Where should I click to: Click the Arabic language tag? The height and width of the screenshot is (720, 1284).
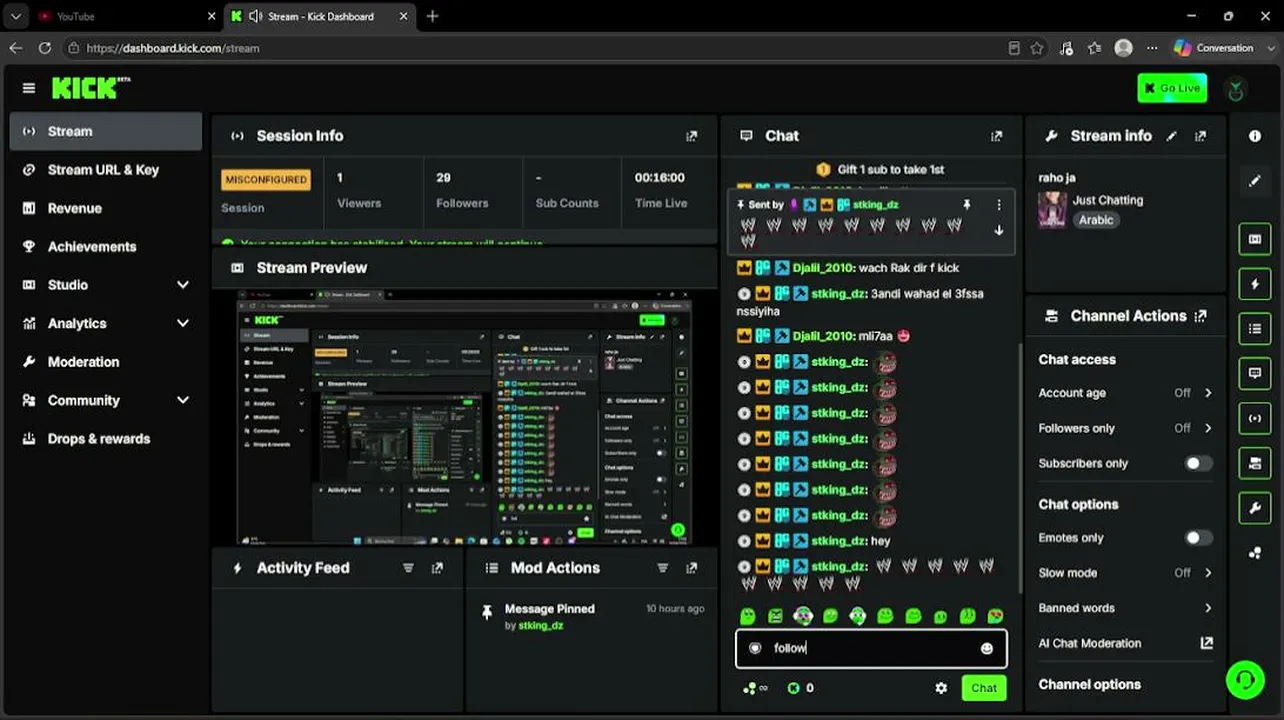pos(1096,220)
